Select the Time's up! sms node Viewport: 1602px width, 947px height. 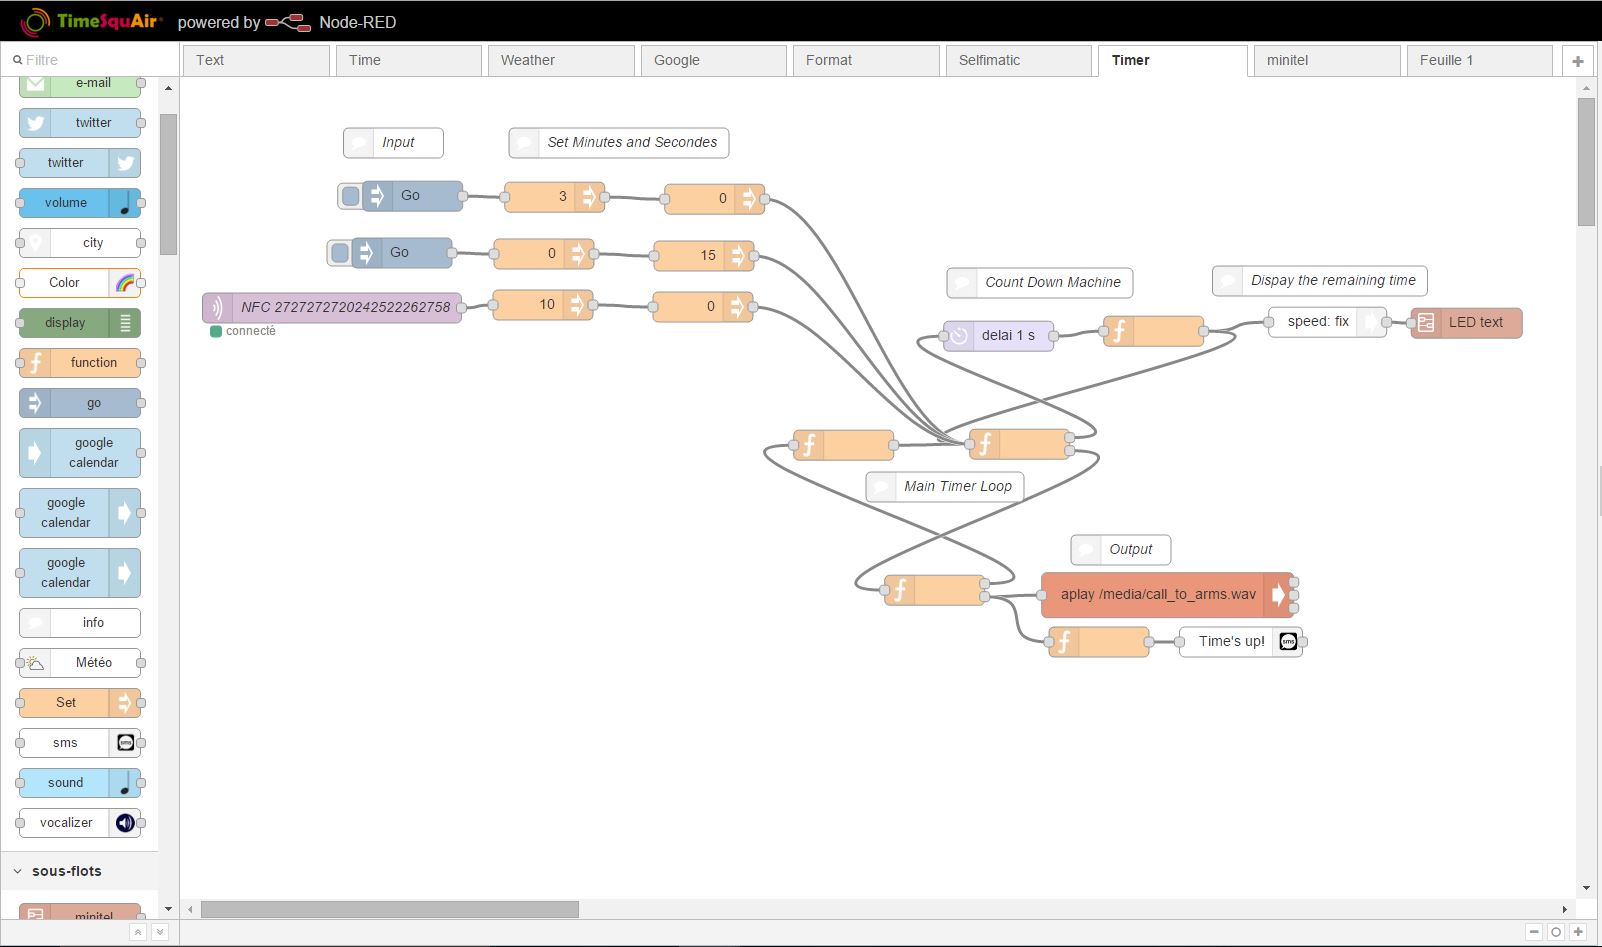click(x=1240, y=642)
